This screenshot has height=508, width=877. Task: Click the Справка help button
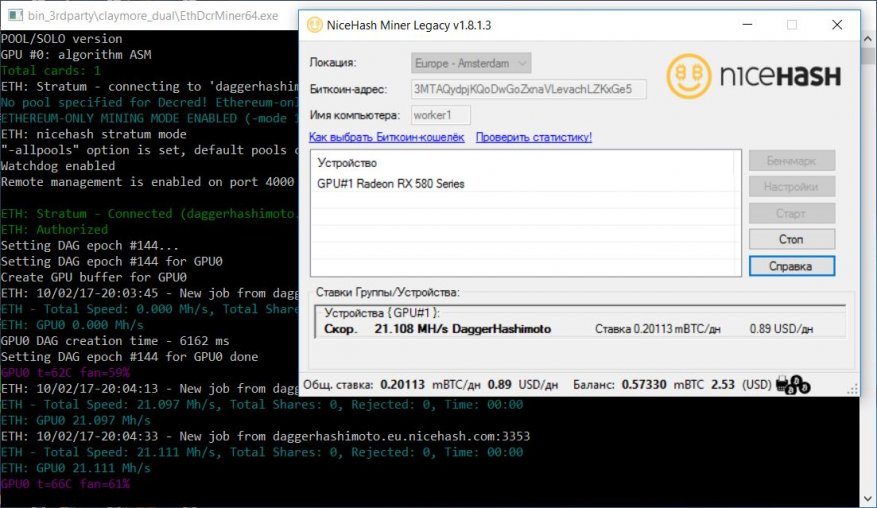[x=791, y=266]
